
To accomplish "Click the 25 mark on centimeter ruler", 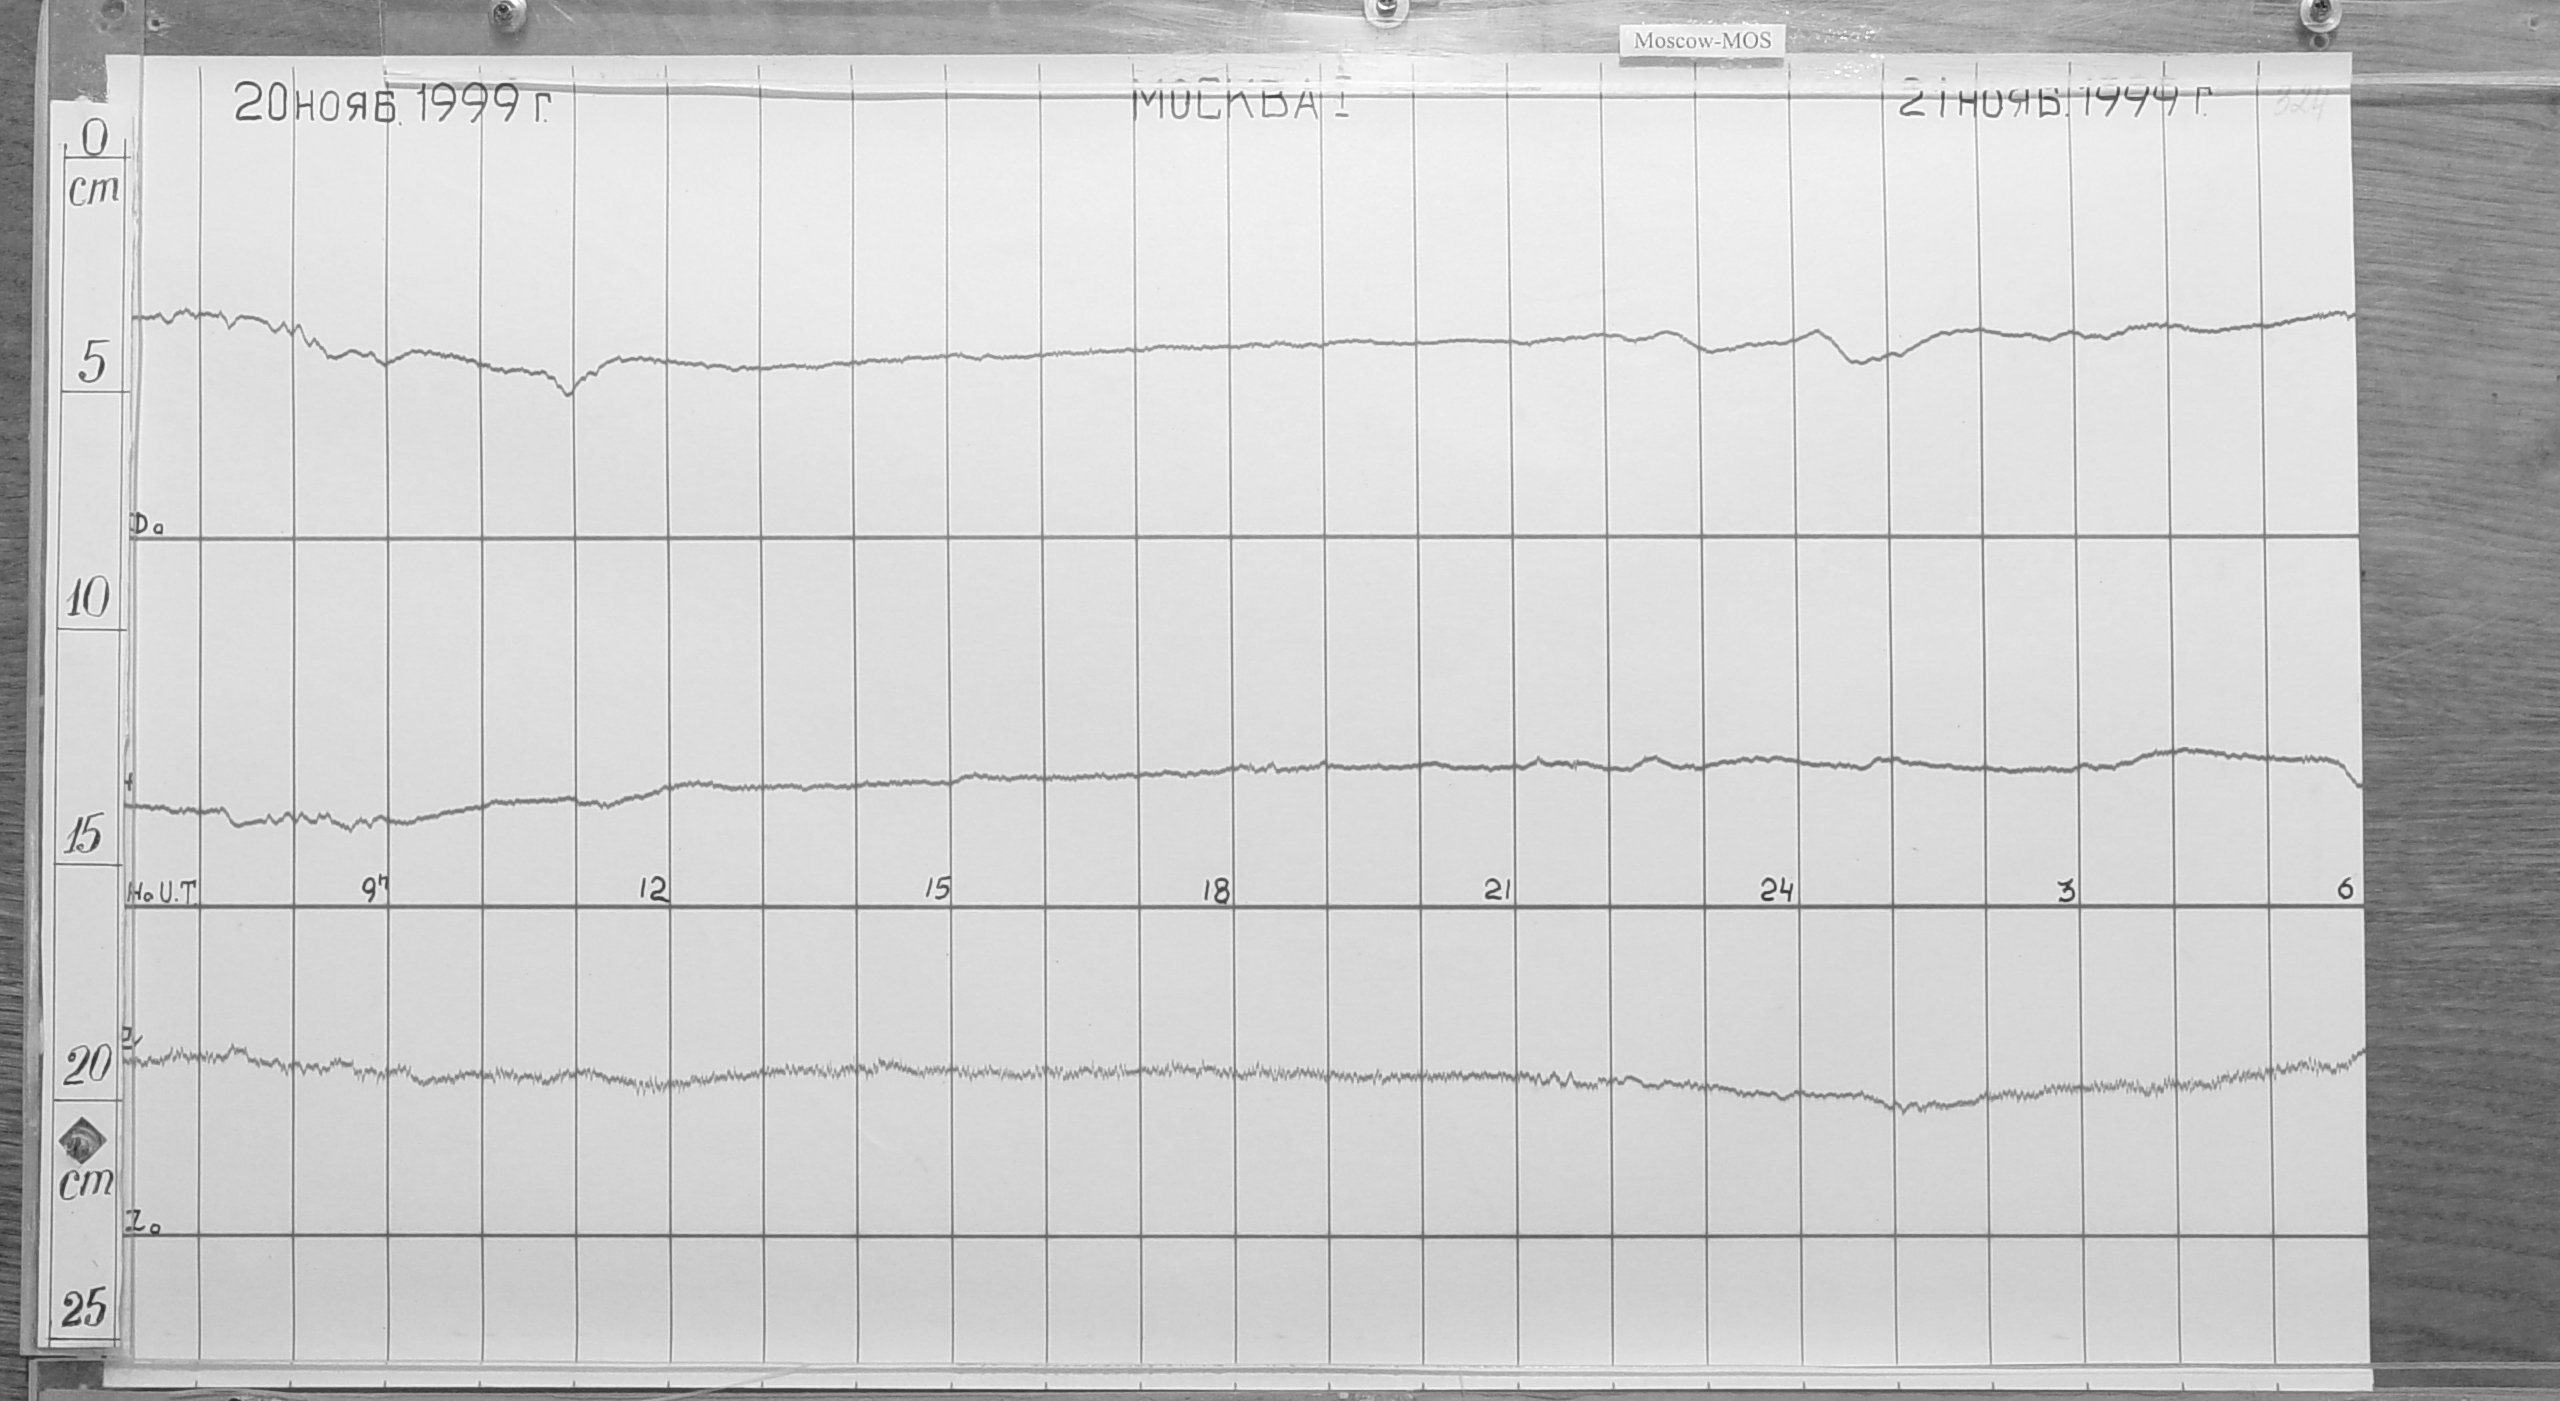I will point(85,1307).
